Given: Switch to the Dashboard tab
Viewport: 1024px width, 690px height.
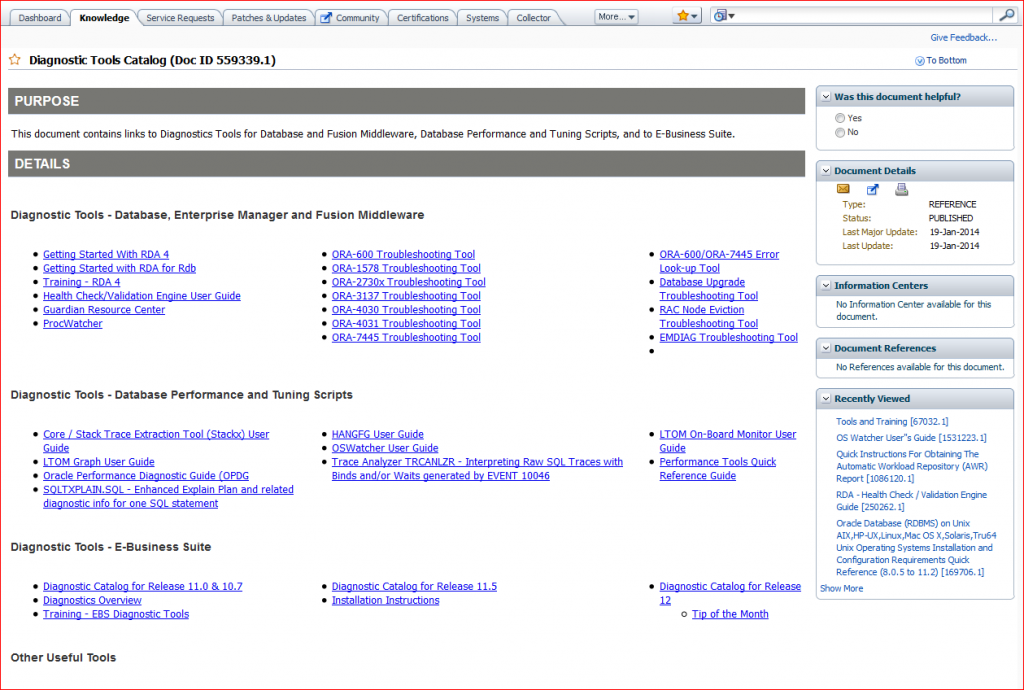Looking at the screenshot, I should click(x=40, y=18).
